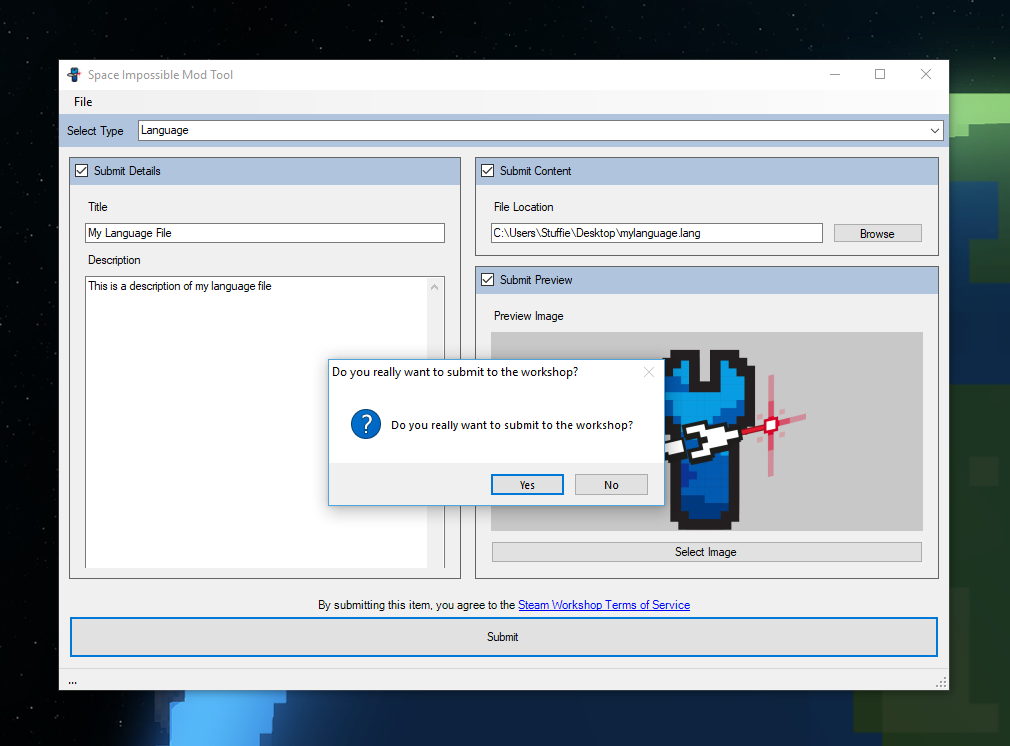1010x746 pixels.
Task: Click the 'Select Type' label
Action: [95, 131]
